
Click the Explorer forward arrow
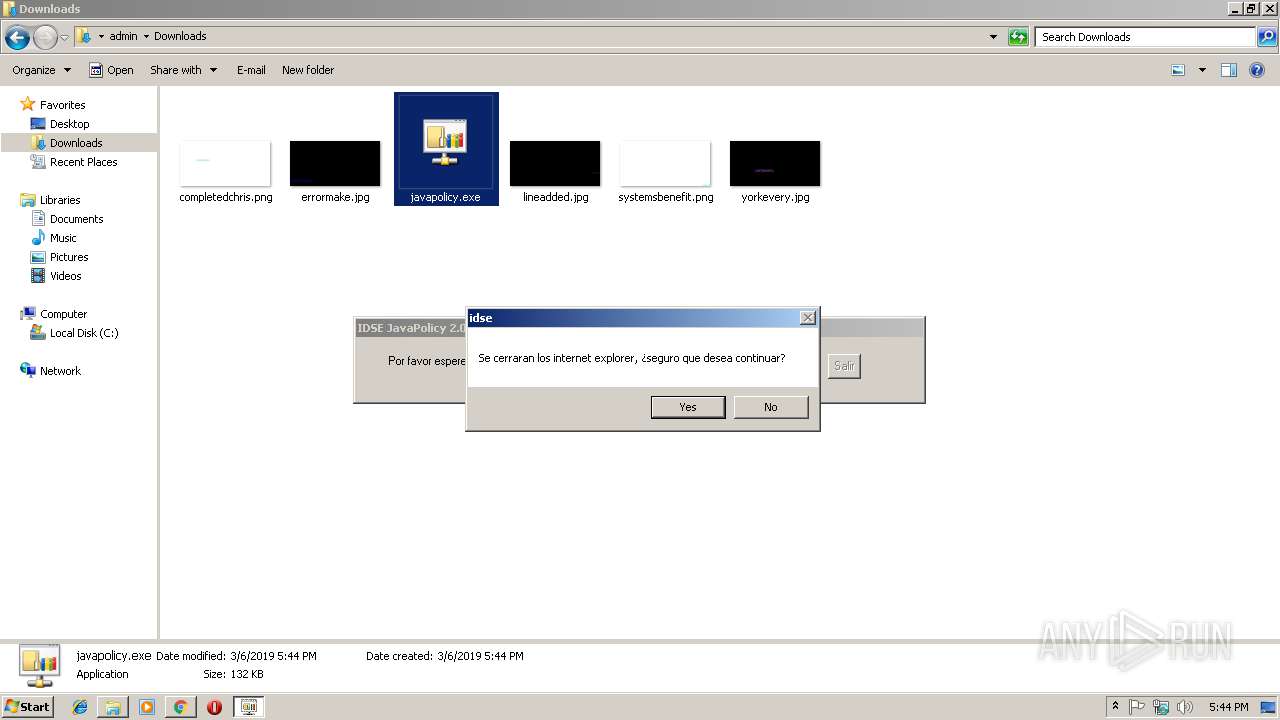(45, 38)
